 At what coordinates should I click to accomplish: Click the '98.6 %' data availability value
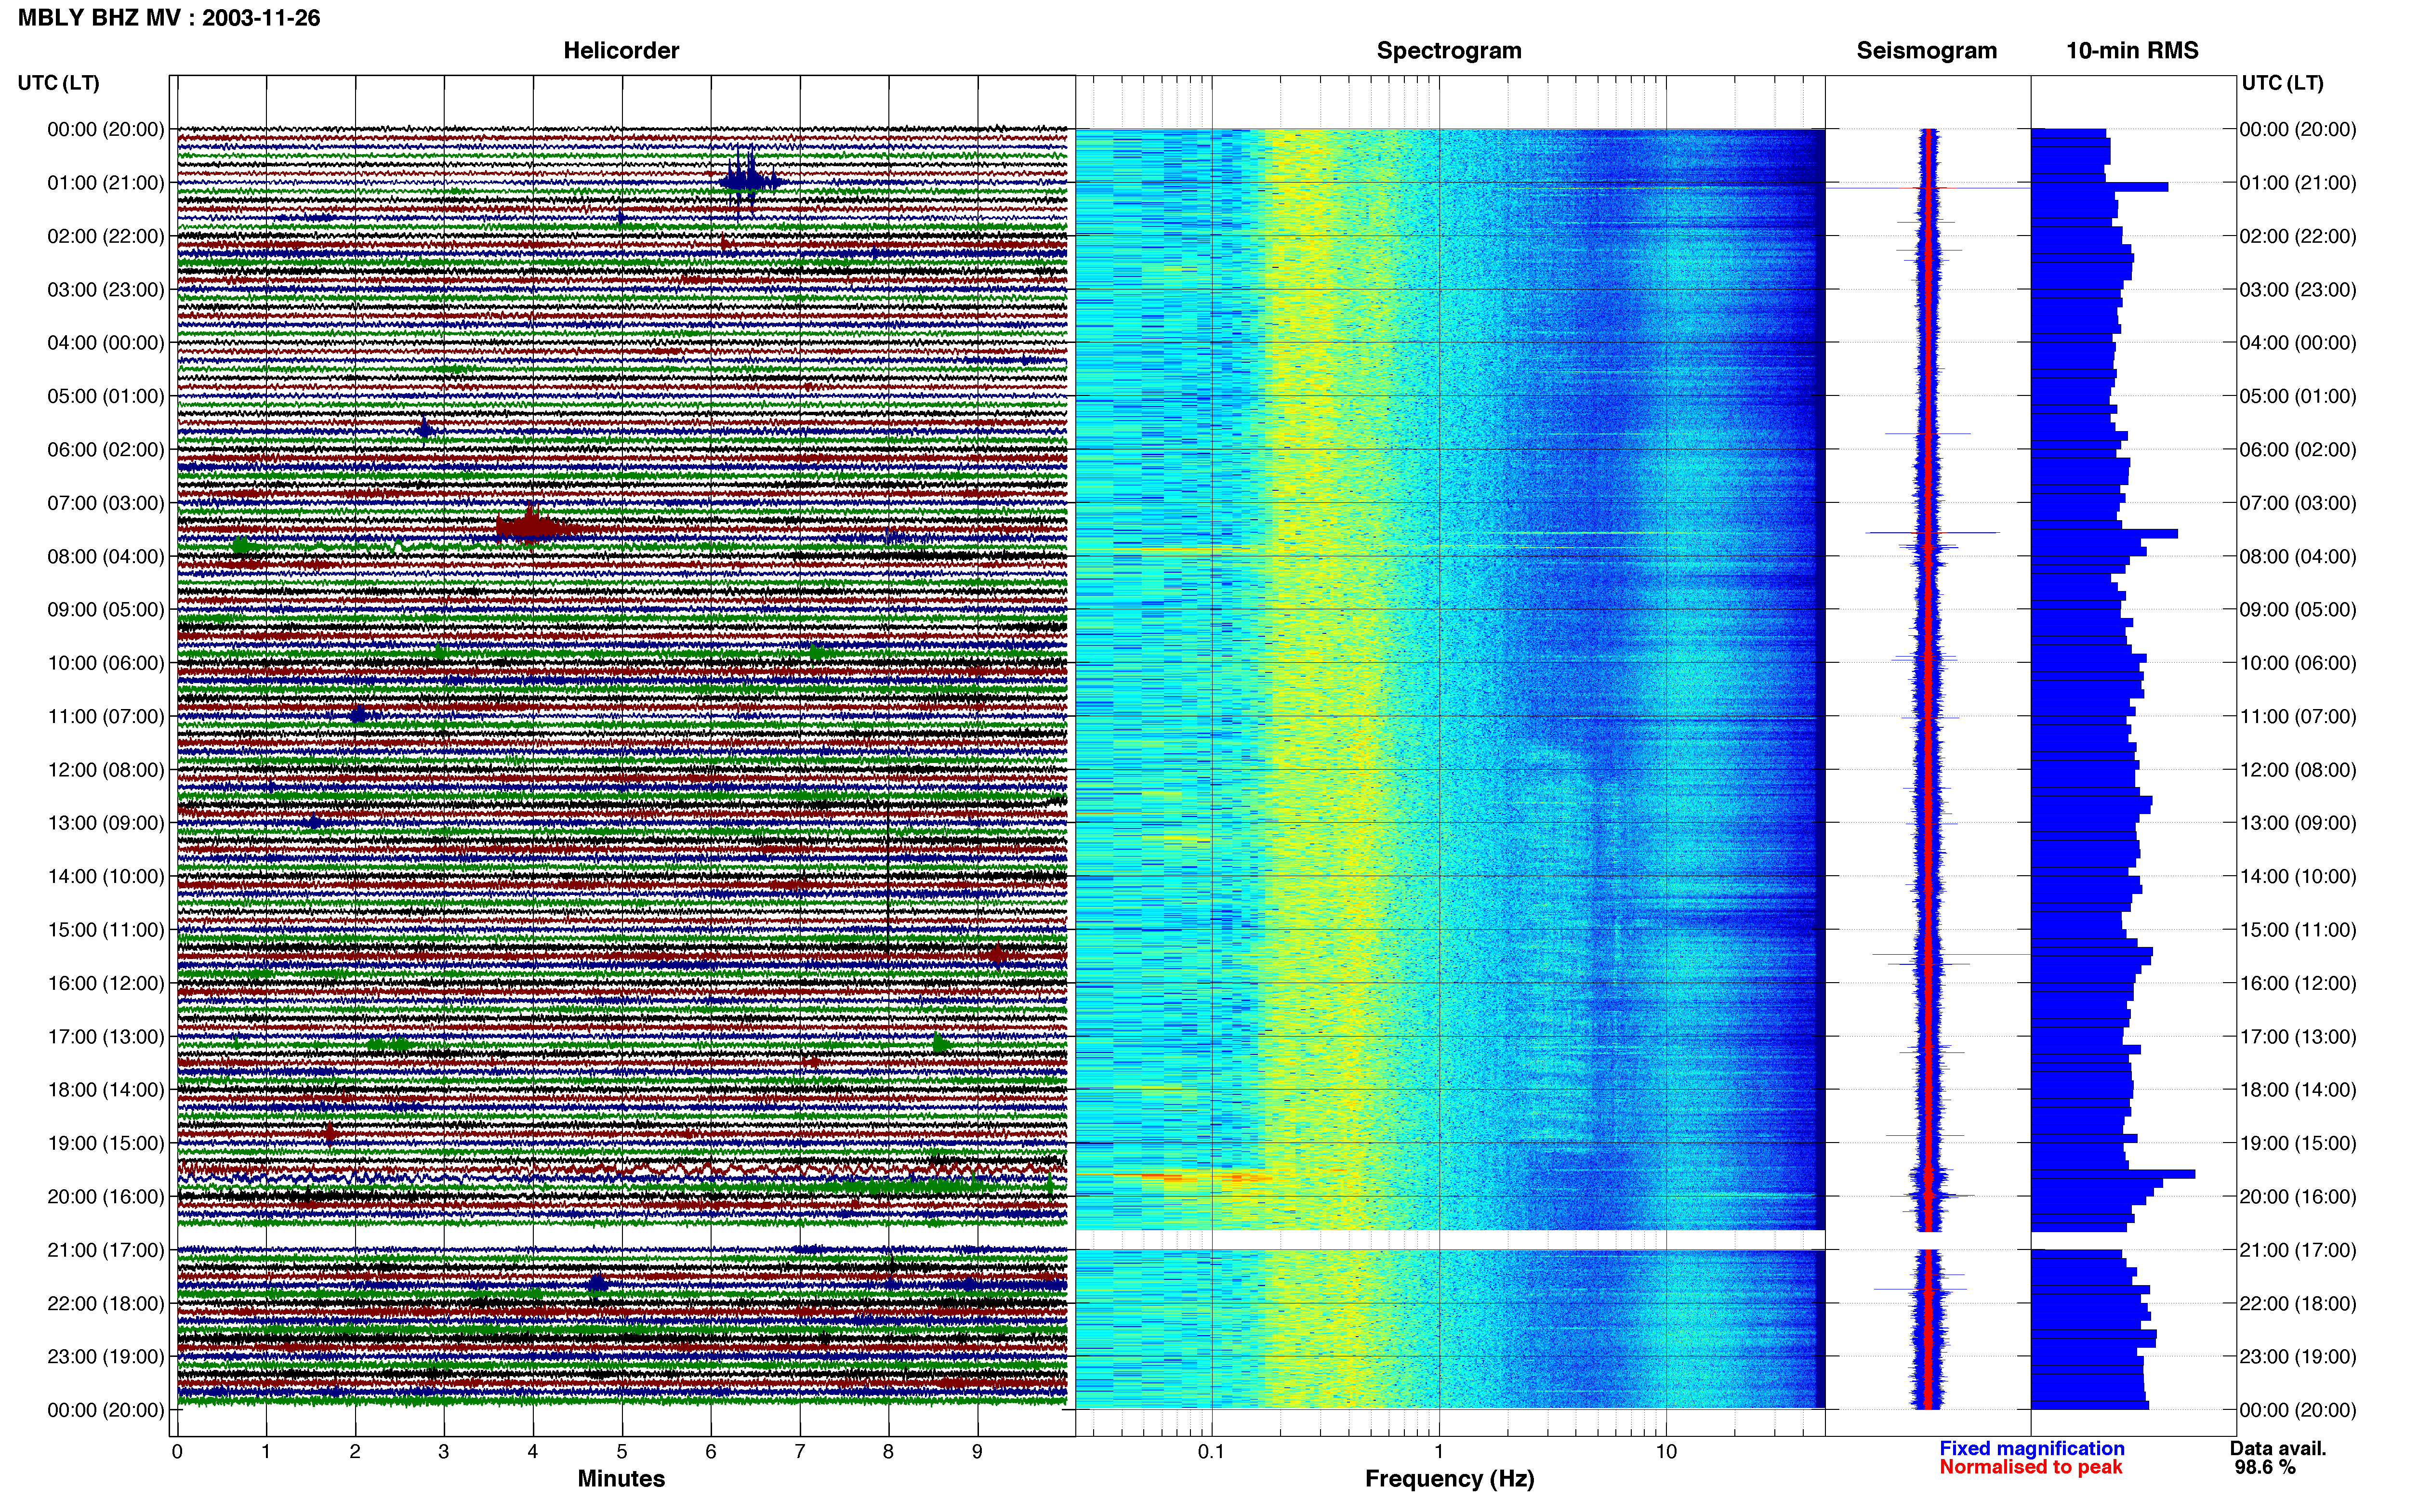[x=2265, y=1467]
